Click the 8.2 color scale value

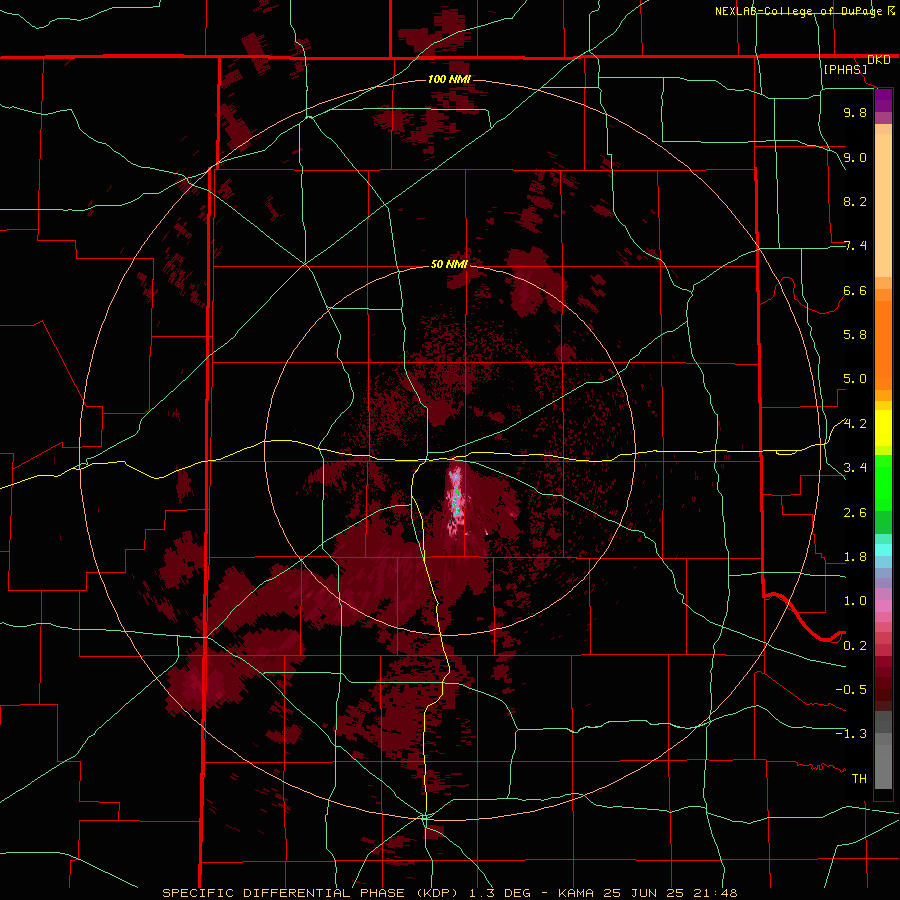point(855,201)
